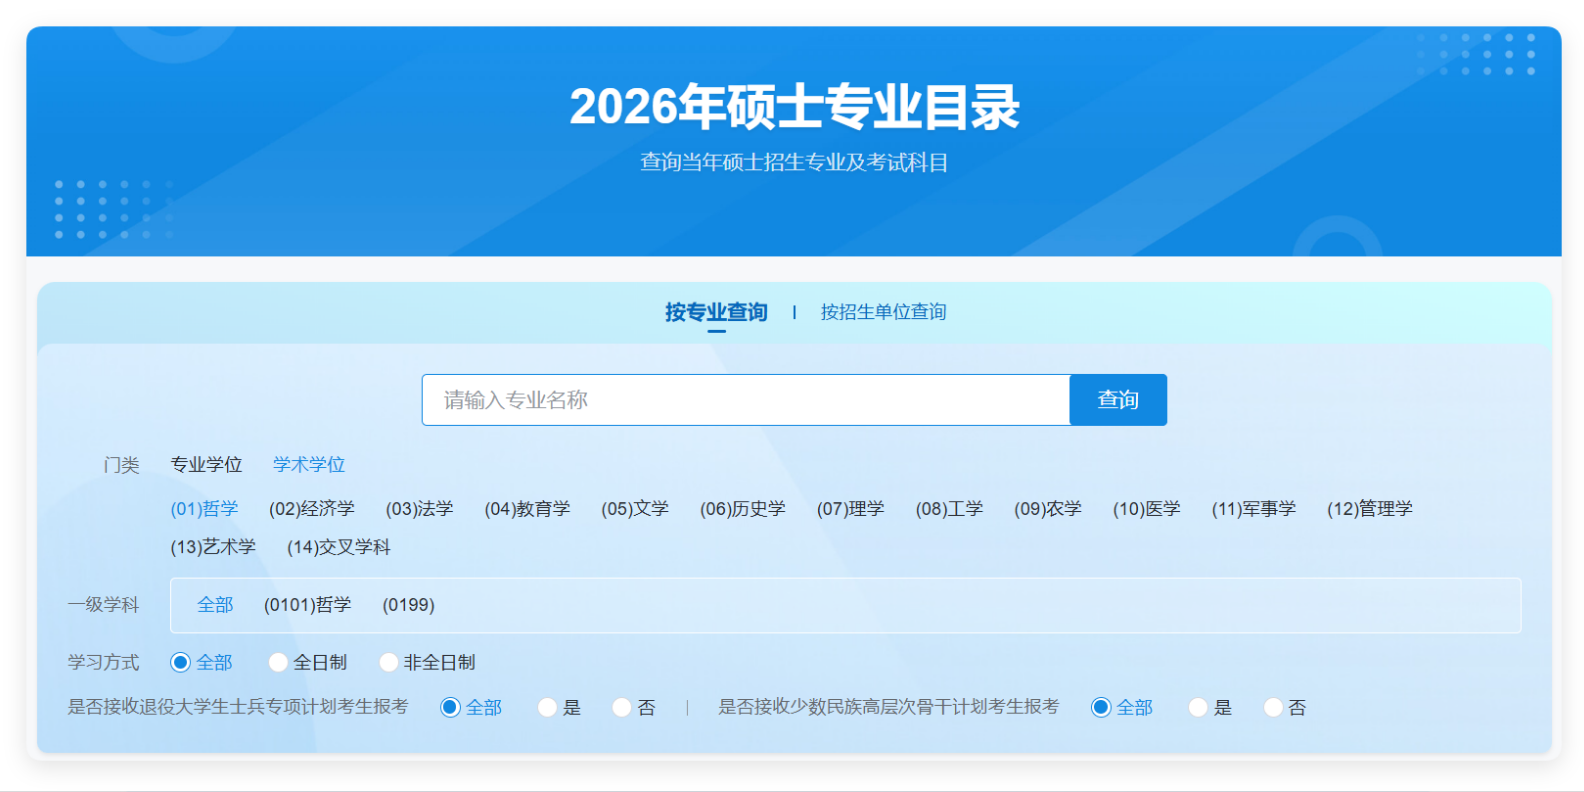Switch to the 按招生单位查询 tab
This screenshot has height=792, width=1584.
pyautogui.click(x=883, y=312)
